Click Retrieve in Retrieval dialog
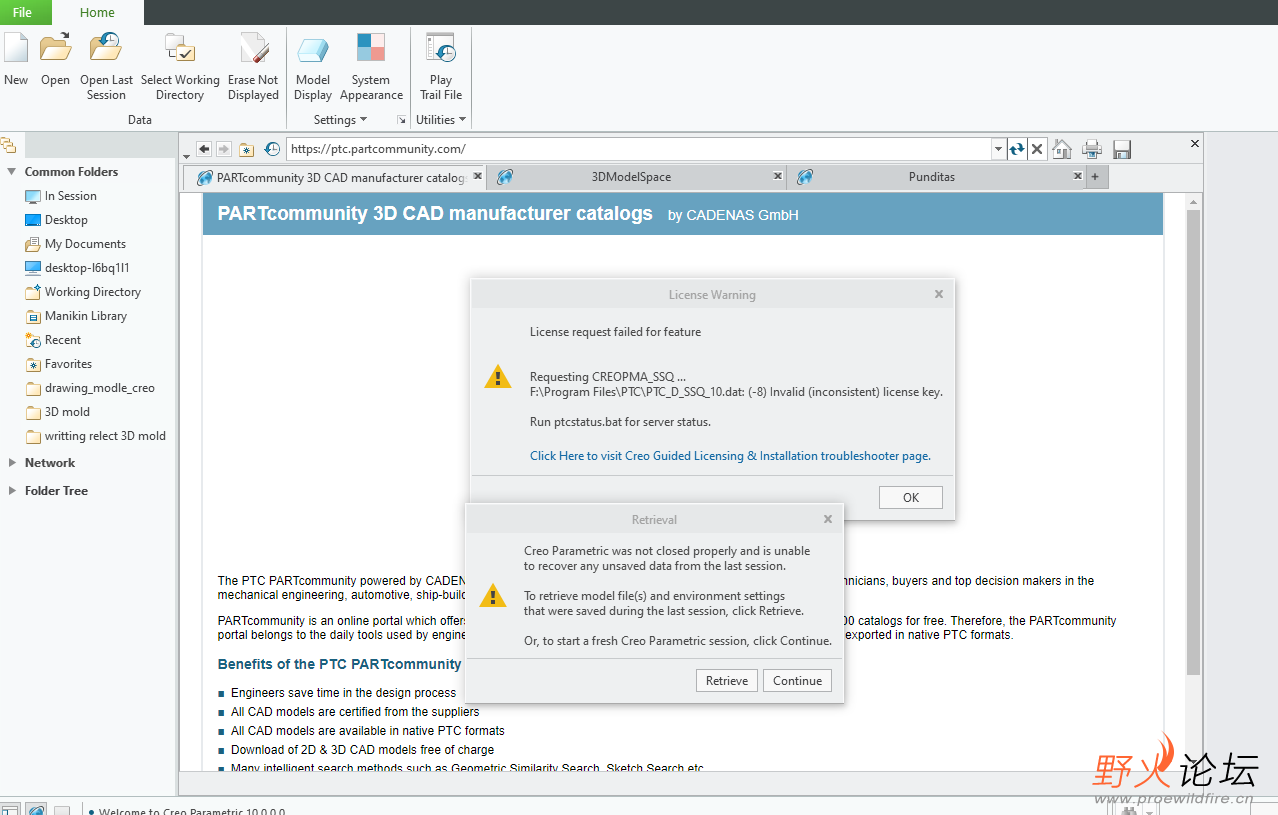This screenshot has height=815, width=1278. (727, 681)
